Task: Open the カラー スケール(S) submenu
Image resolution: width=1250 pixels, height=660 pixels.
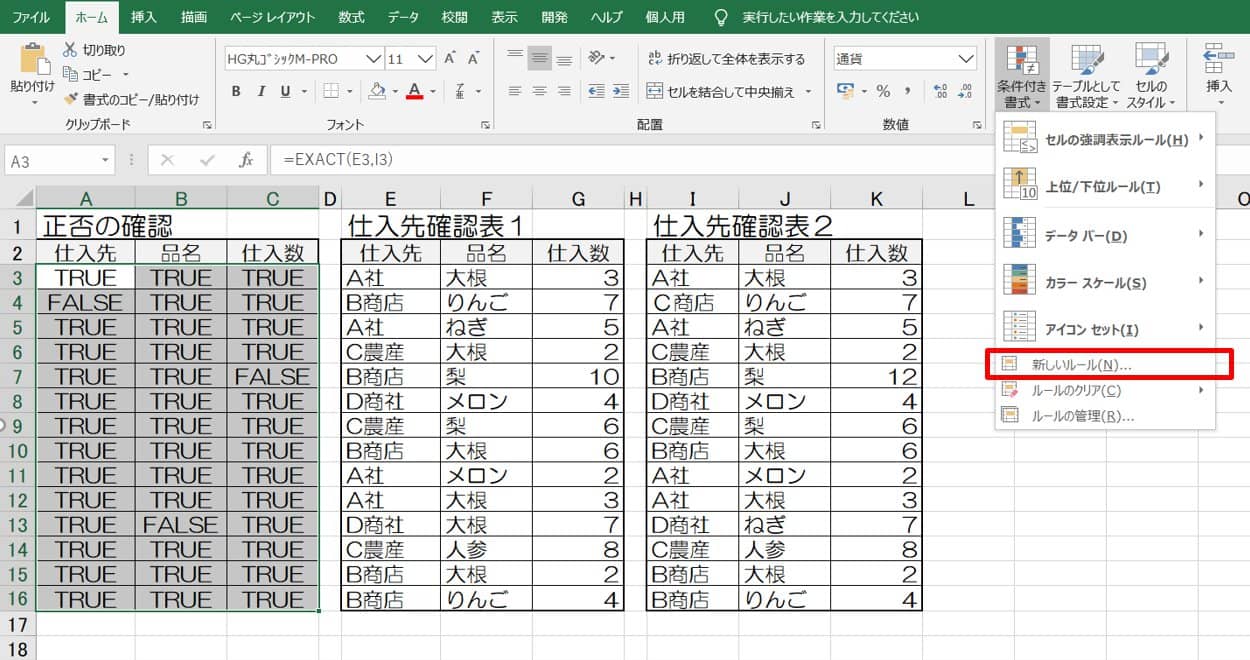Action: (1105, 282)
